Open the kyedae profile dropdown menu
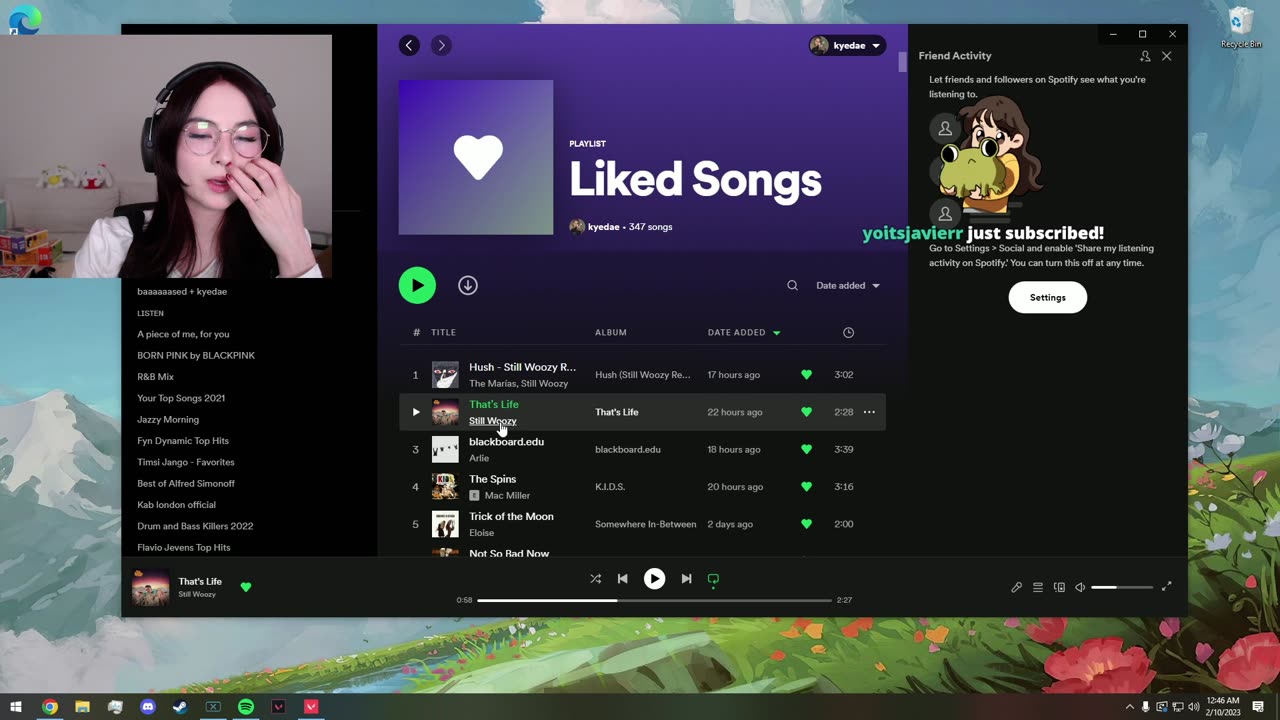This screenshot has height=720, width=1280. (x=847, y=45)
